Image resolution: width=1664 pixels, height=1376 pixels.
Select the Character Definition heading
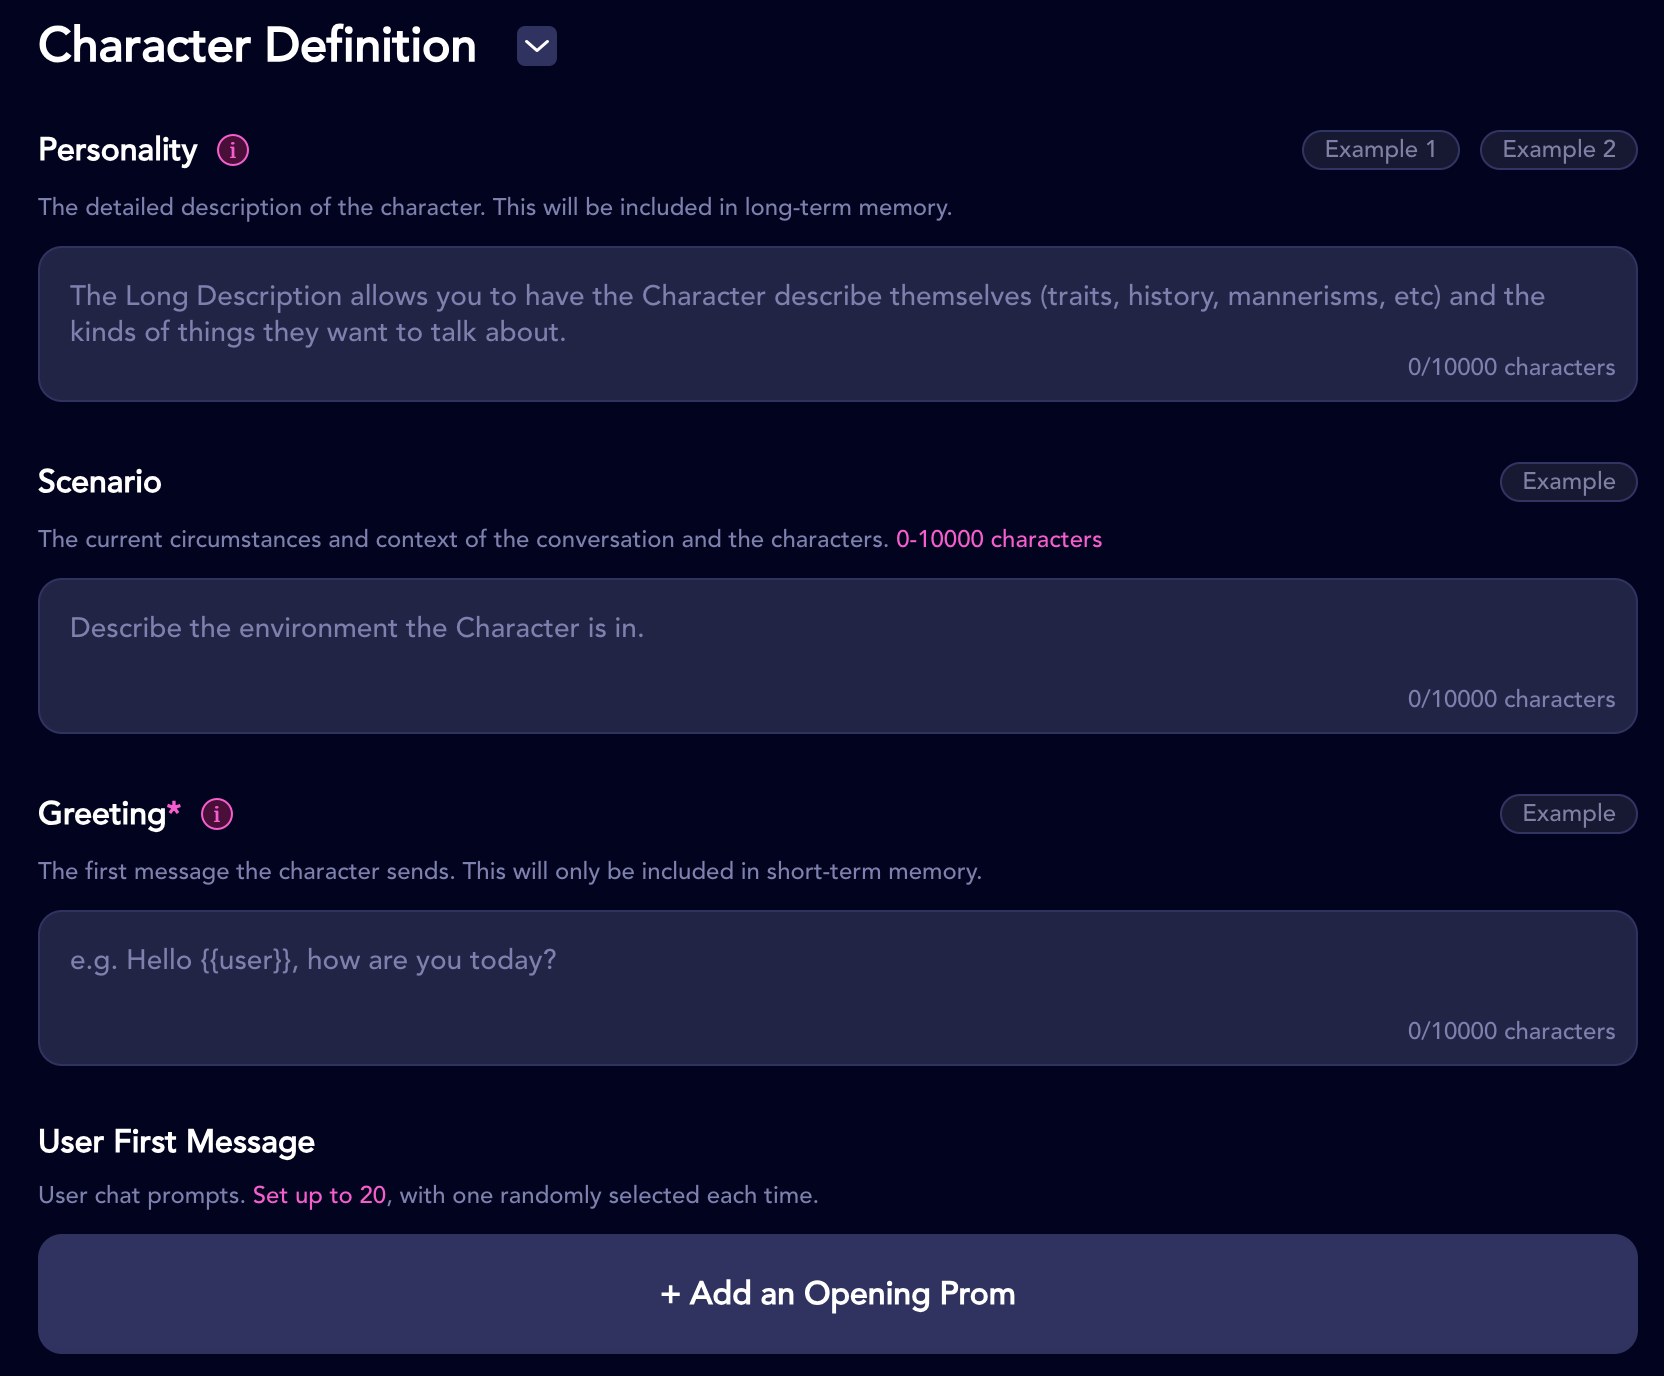tap(257, 46)
